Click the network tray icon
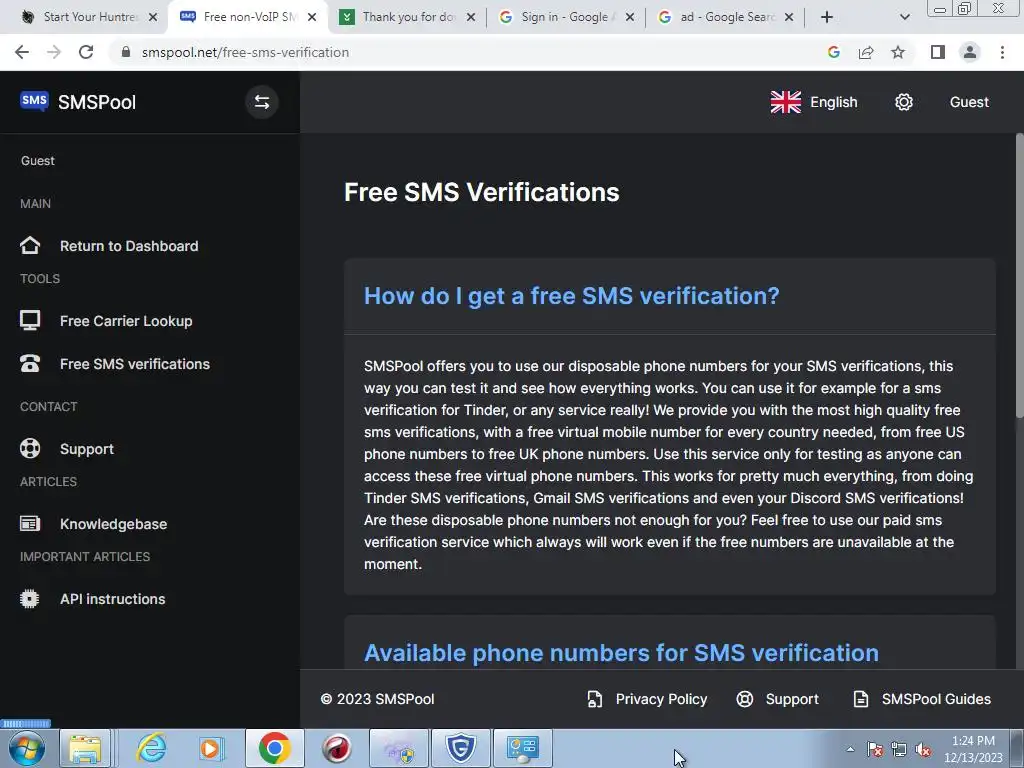 coord(899,749)
